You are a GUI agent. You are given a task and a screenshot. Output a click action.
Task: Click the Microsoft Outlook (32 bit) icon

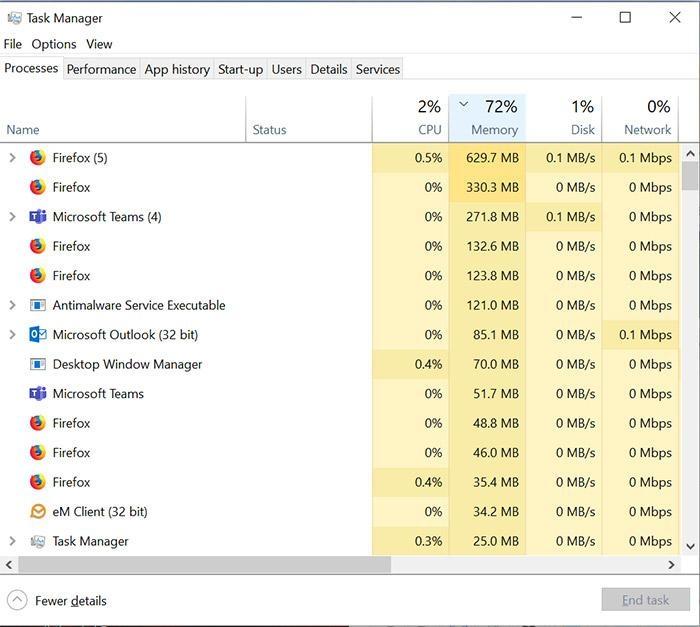point(38,334)
